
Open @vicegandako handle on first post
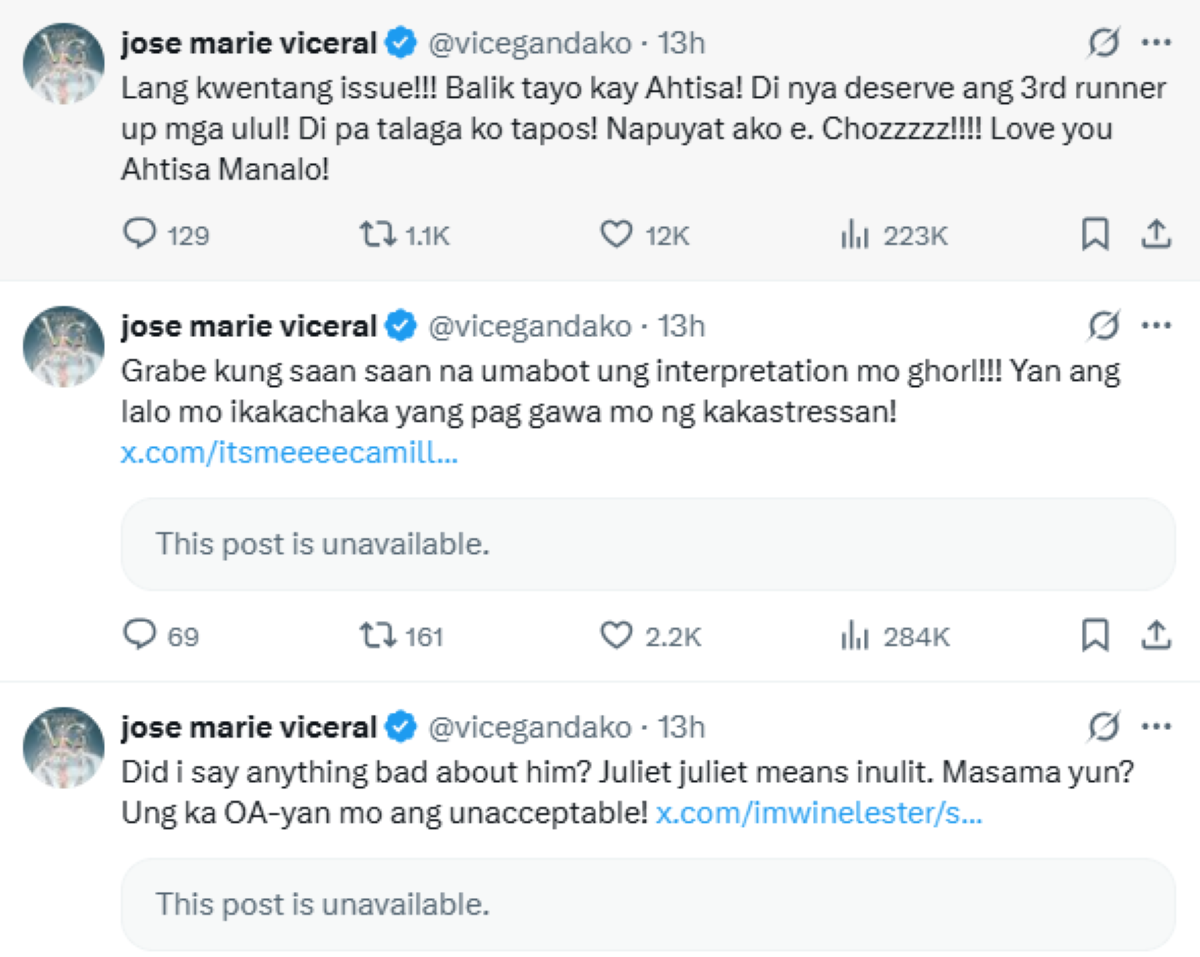coord(529,44)
